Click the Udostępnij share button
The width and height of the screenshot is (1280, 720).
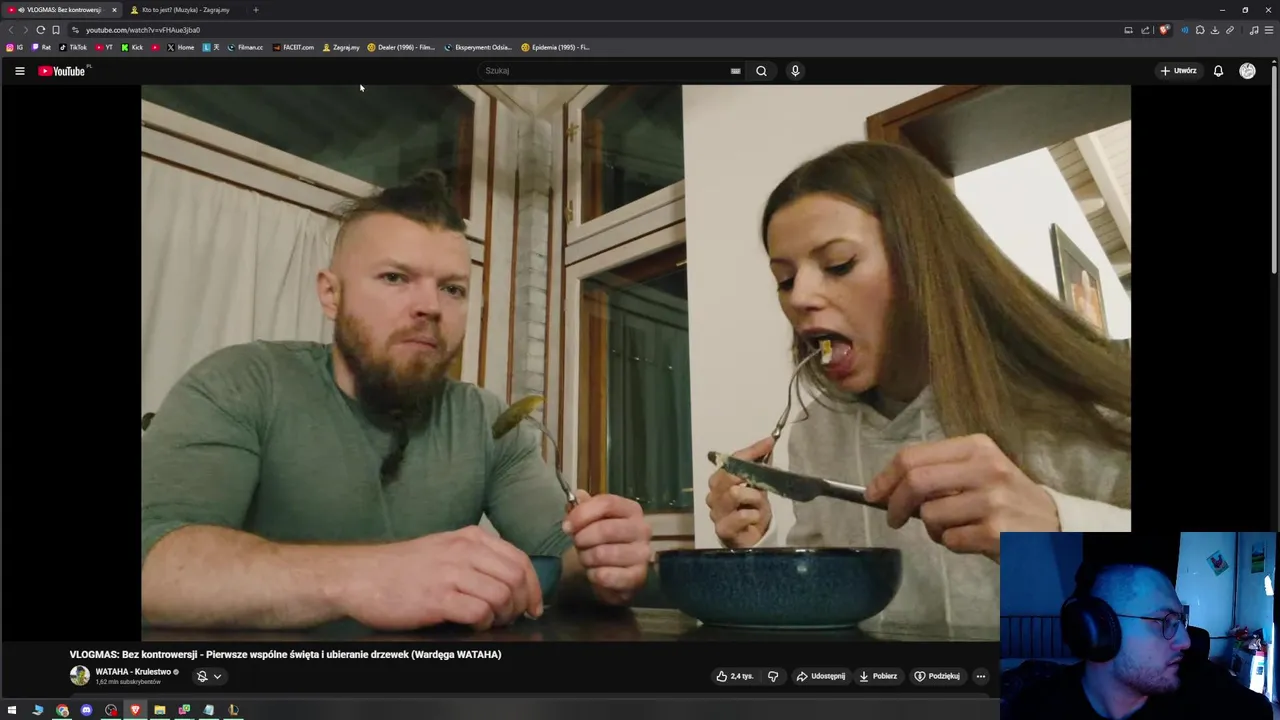coord(821,676)
